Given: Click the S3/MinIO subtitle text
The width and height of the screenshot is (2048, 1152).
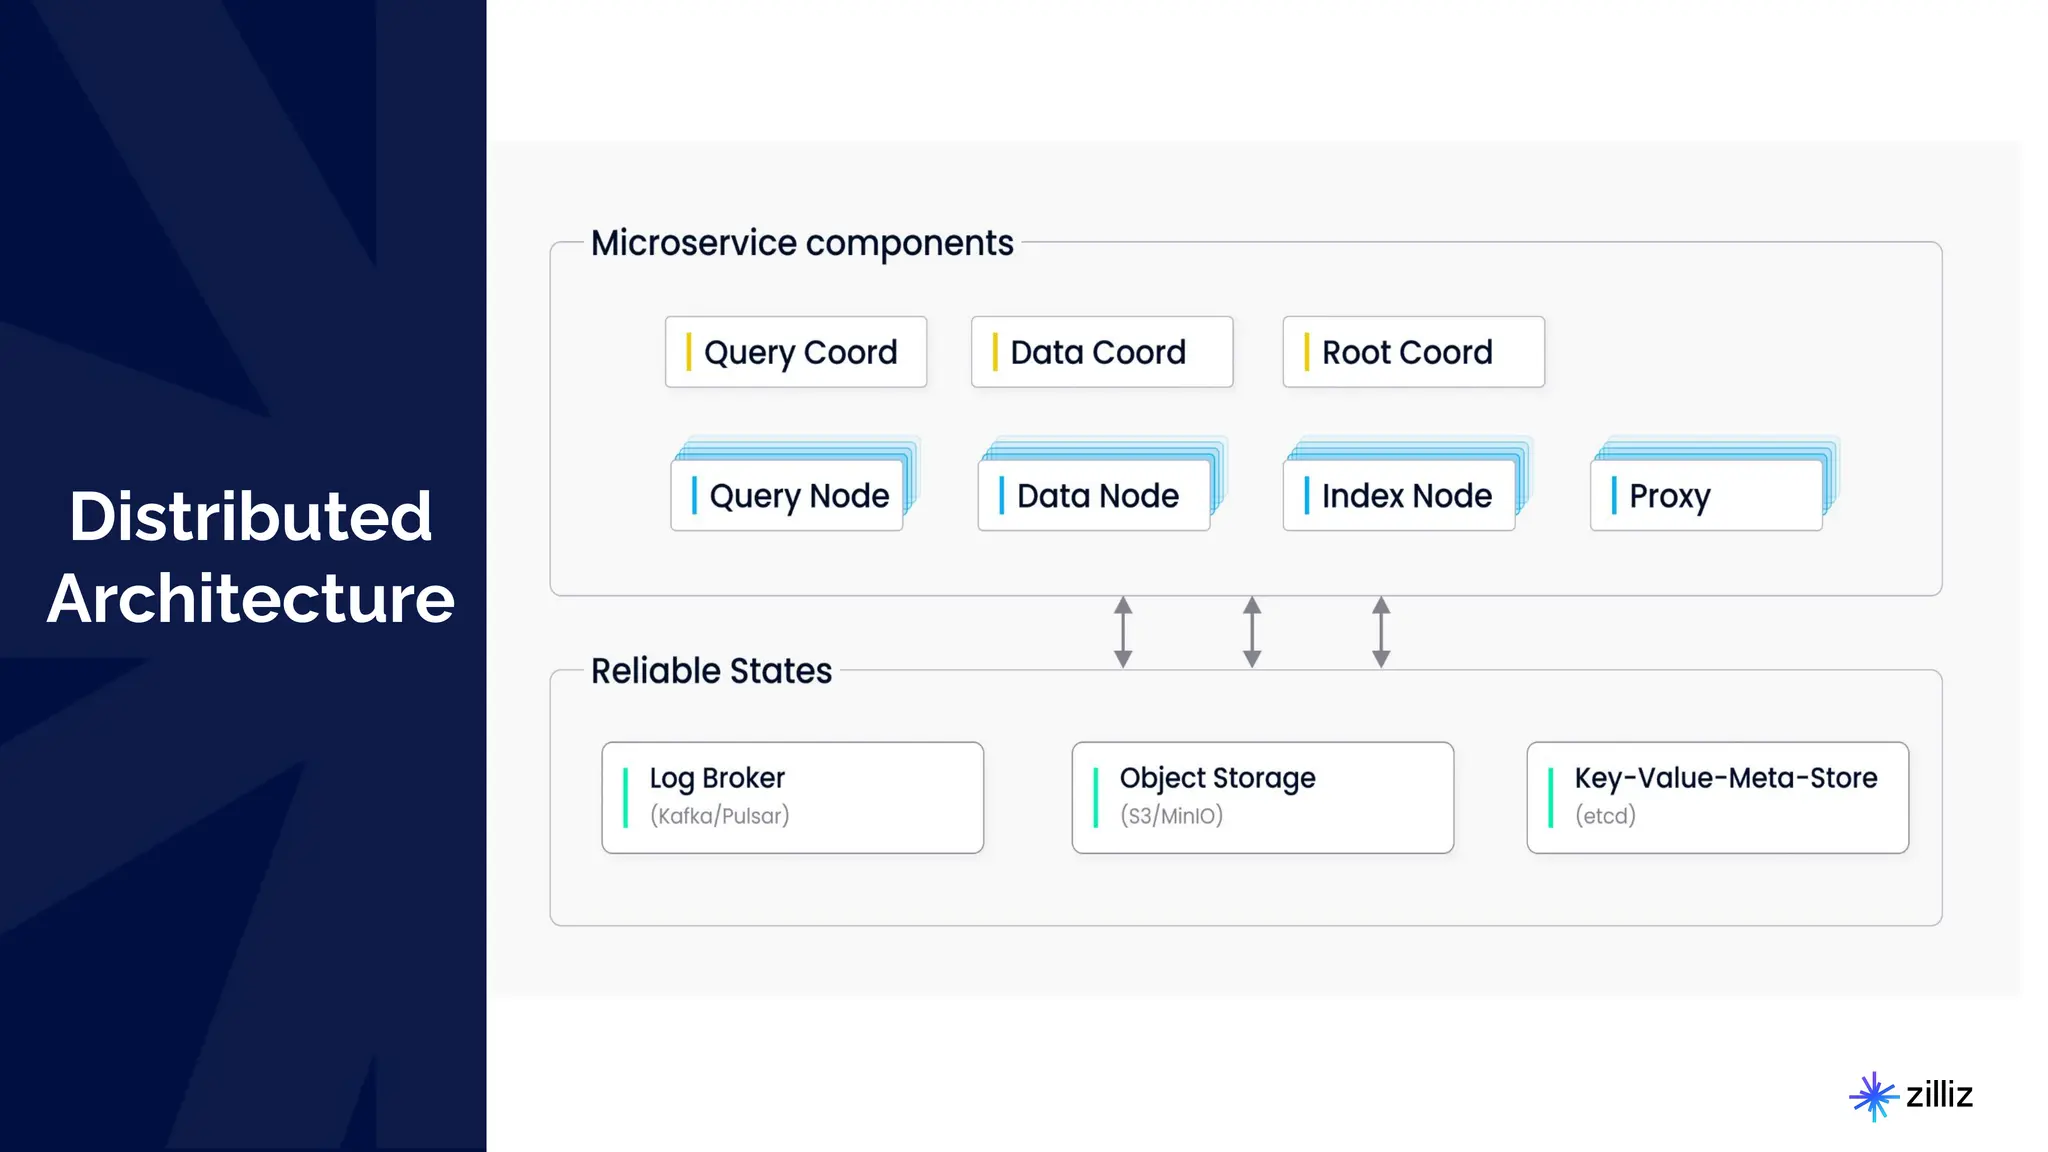Looking at the screenshot, I should pyautogui.click(x=1171, y=816).
